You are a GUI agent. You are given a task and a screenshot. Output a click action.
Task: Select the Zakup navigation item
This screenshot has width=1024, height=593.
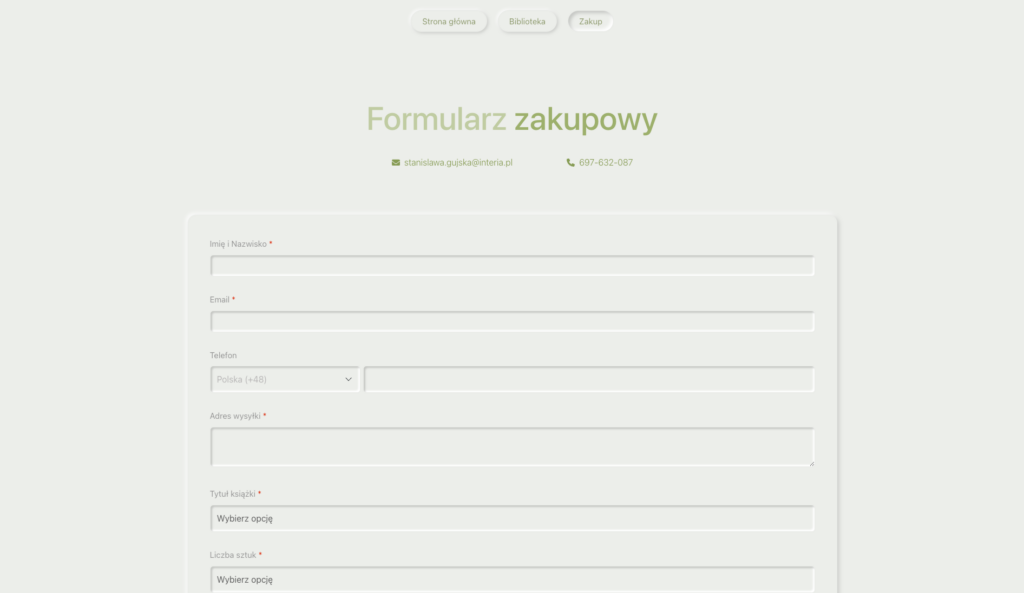pos(590,21)
